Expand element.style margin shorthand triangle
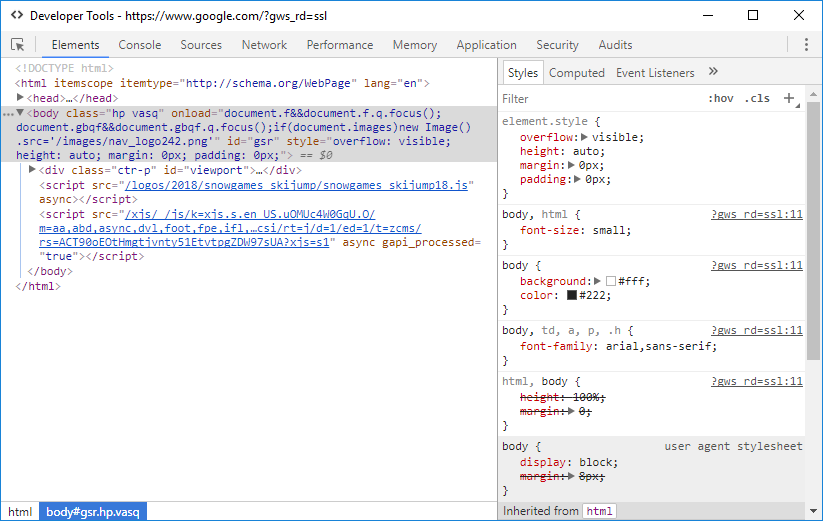Image resolution: width=823 pixels, height=521 pixels. coord(571,165)
